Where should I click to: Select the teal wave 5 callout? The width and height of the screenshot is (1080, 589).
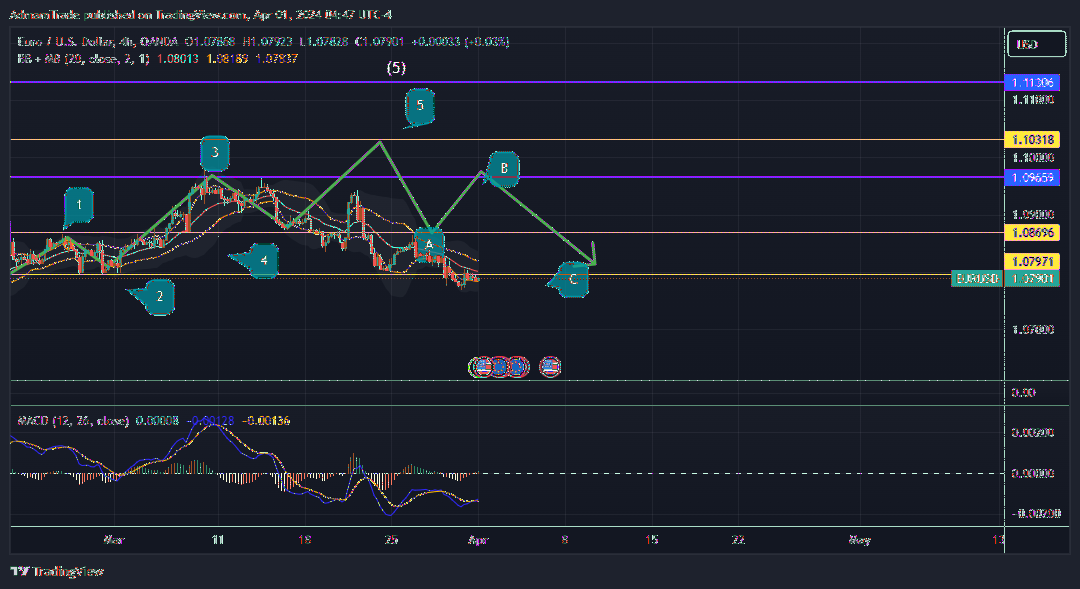[x=419, y=107]
